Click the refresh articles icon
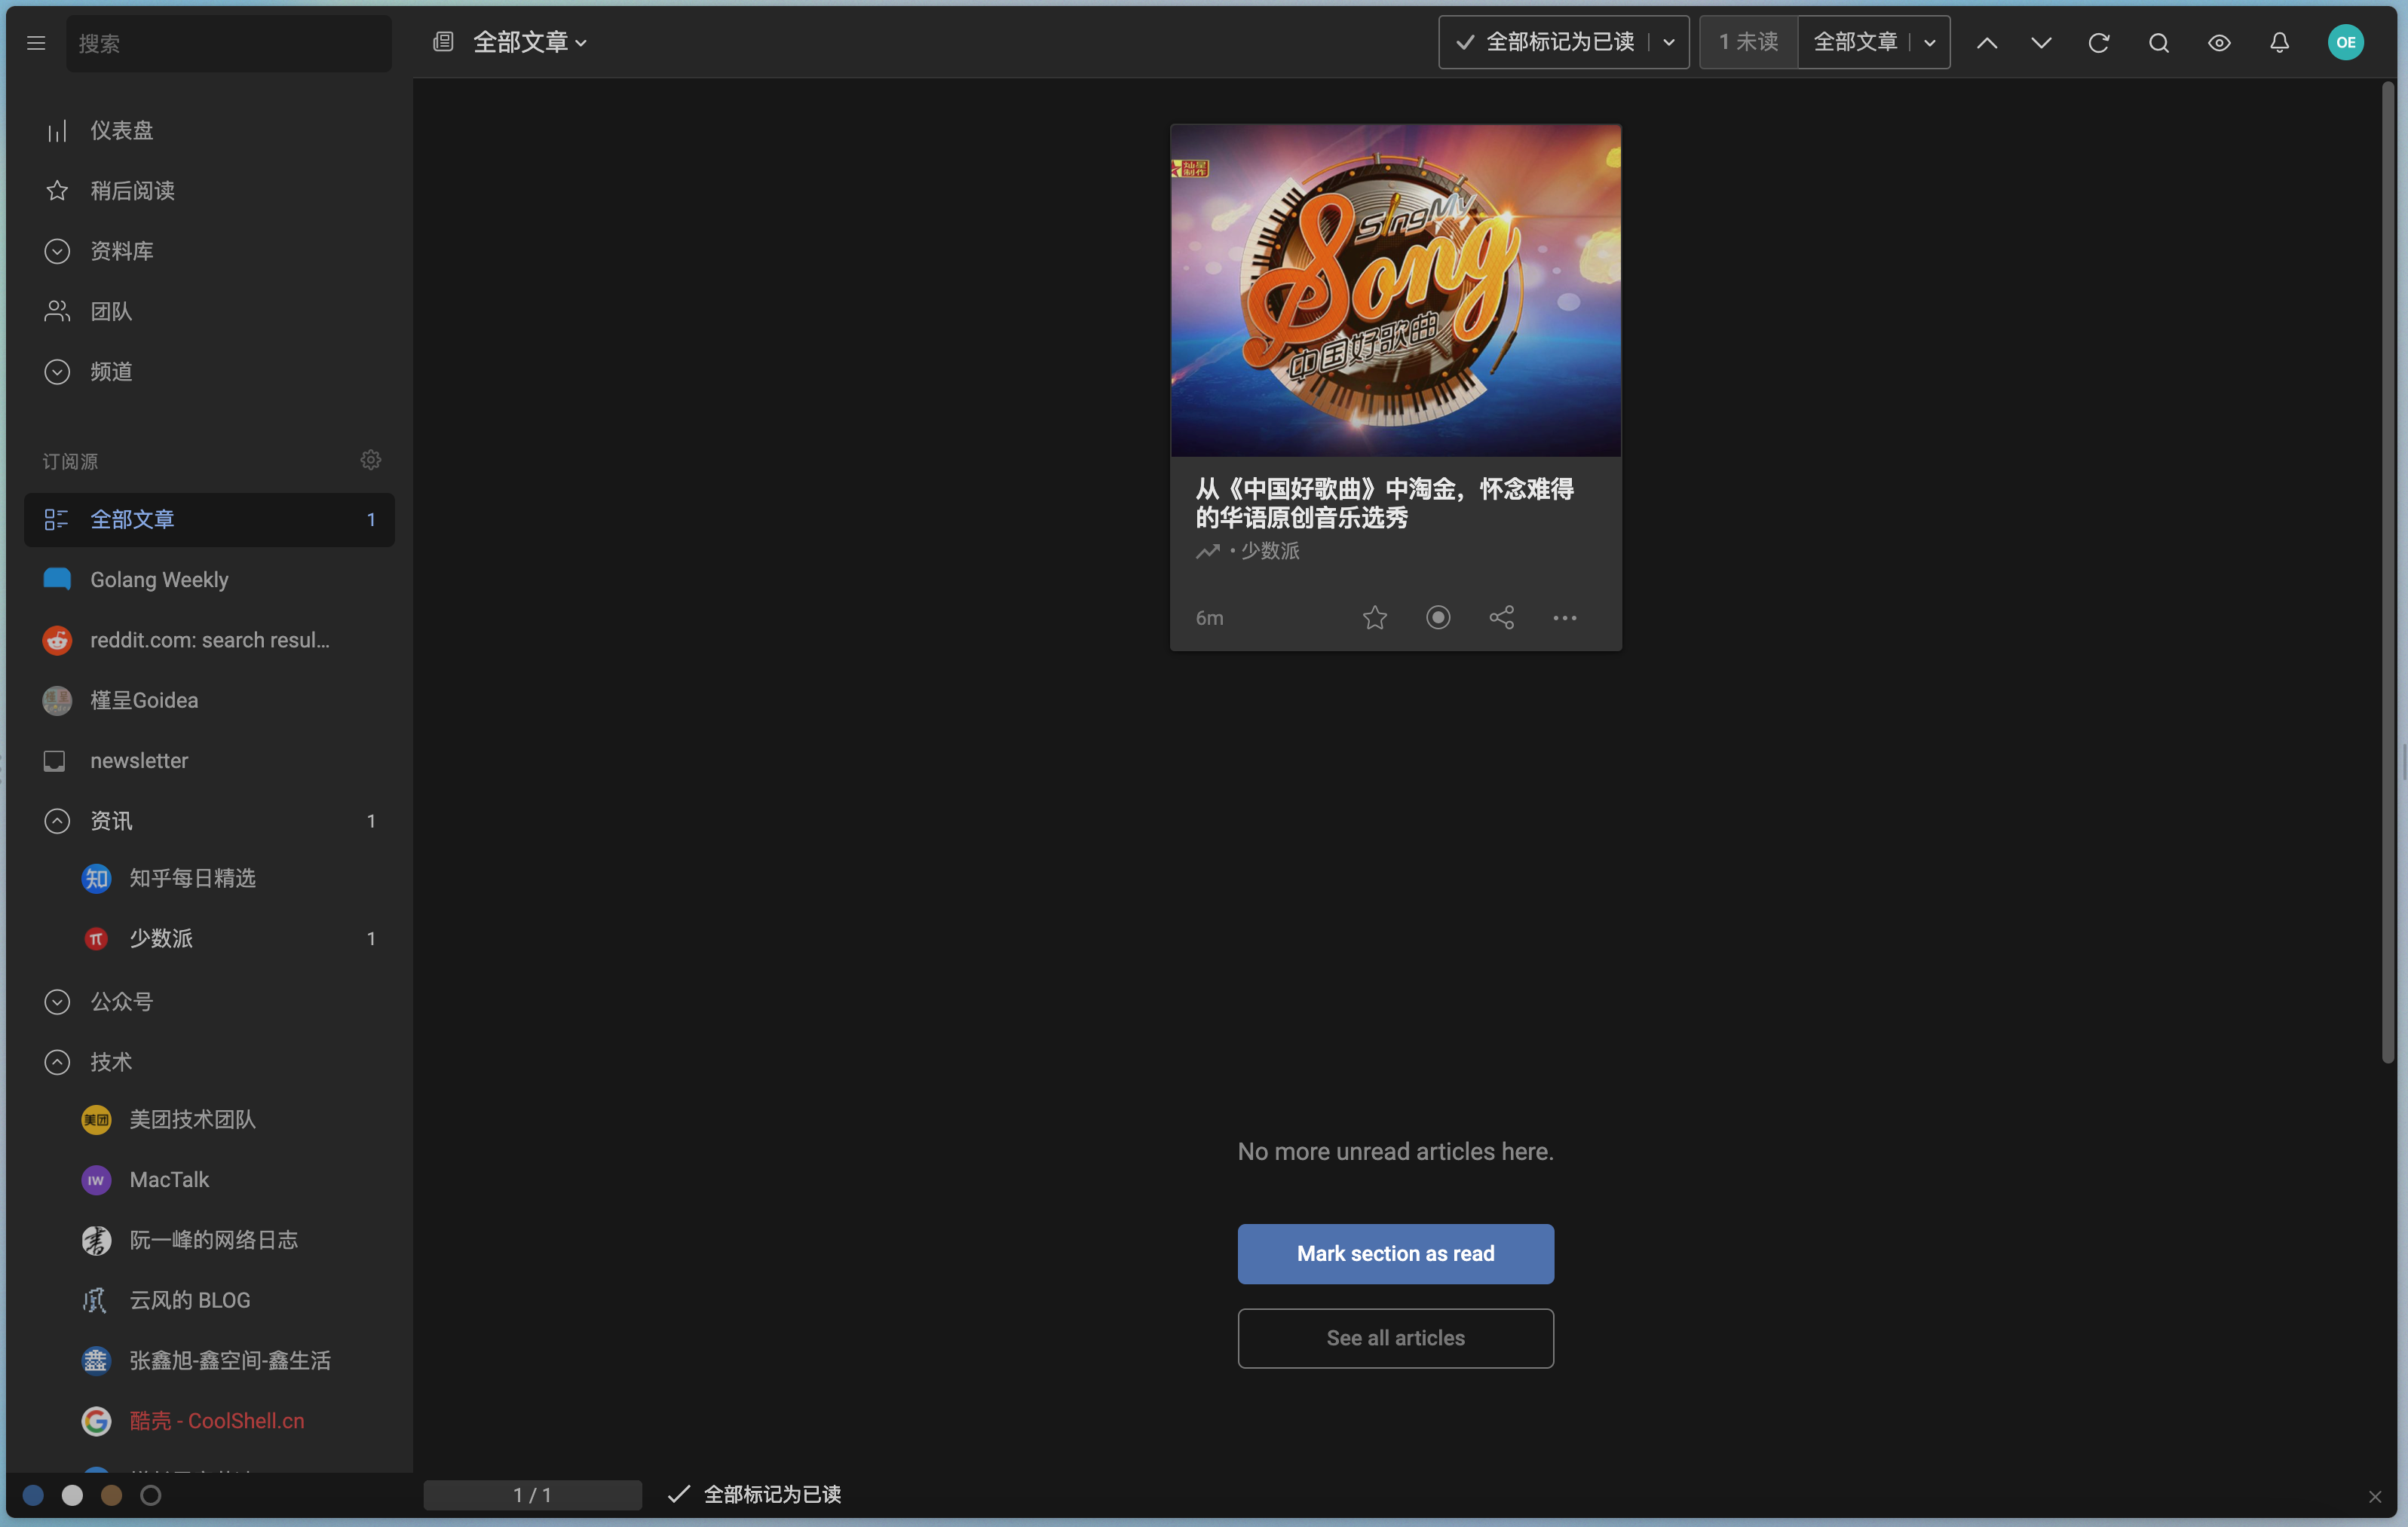The width and height of the screenshot is (2408, 1527). click(x=2099, y=43)
